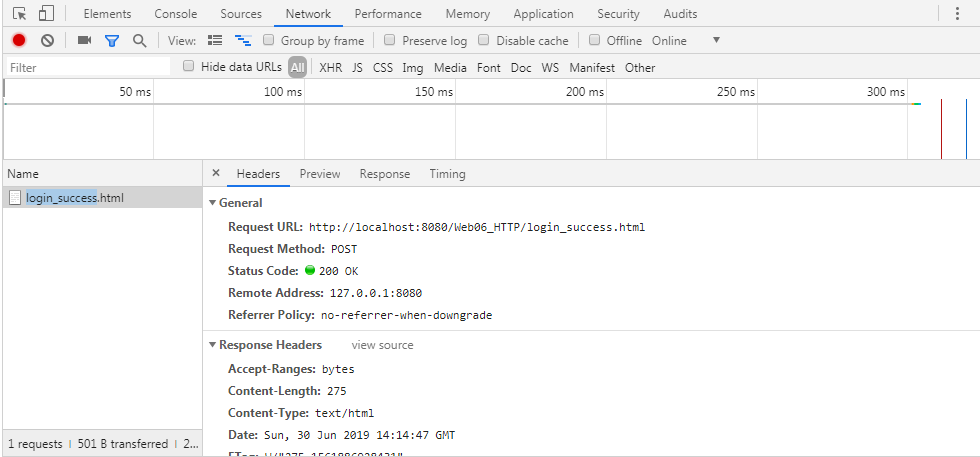Click view source for Response Headers
Viewport: 980px width, 457px height.
[382, 345]
